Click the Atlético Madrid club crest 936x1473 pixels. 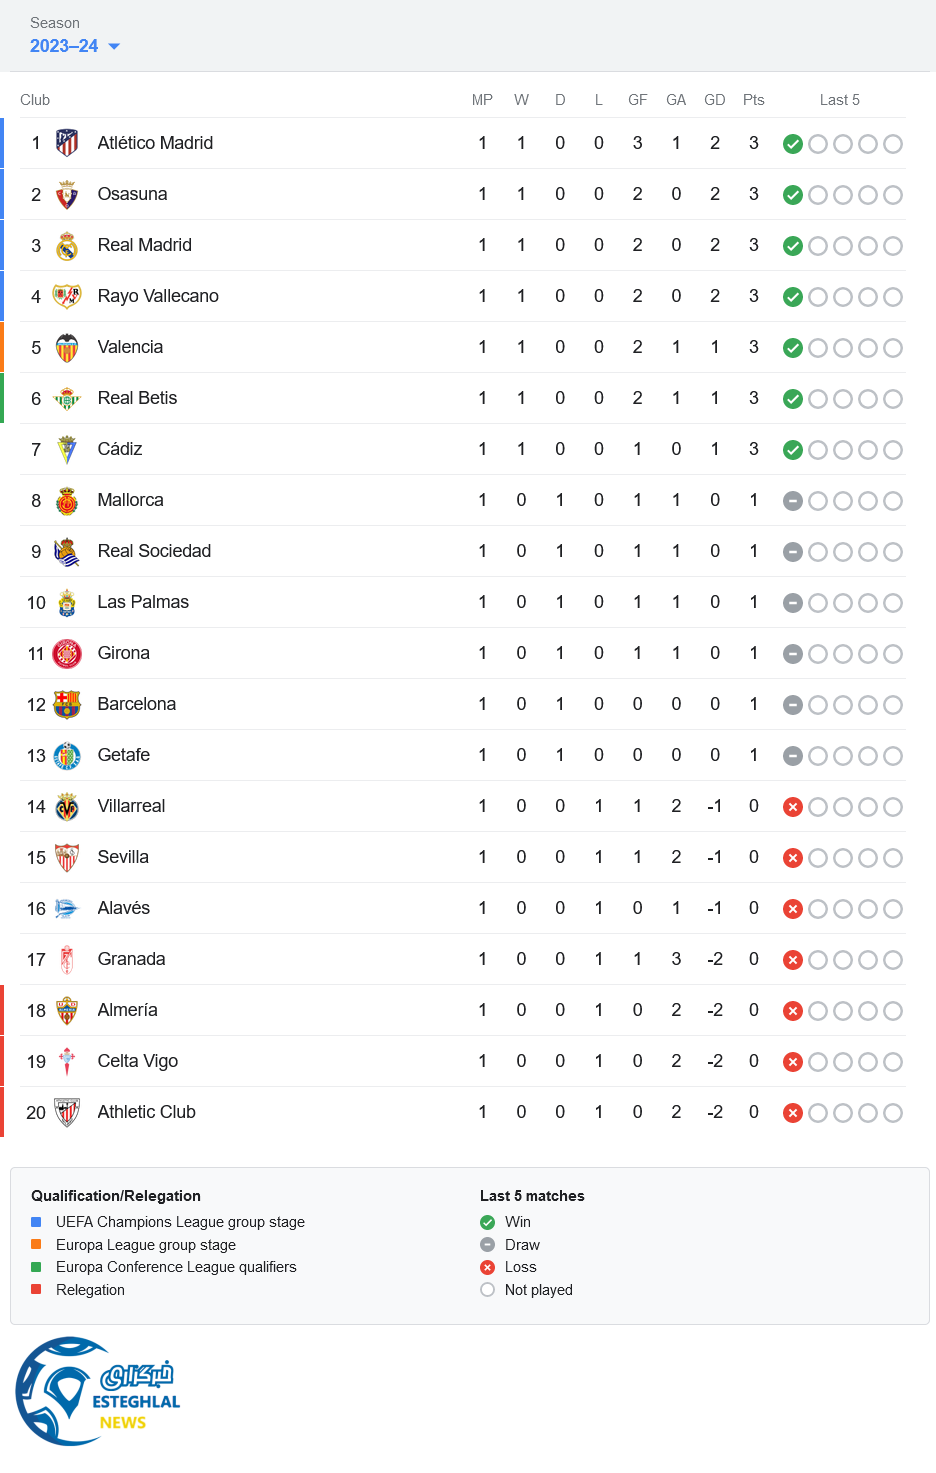(67, 143)
